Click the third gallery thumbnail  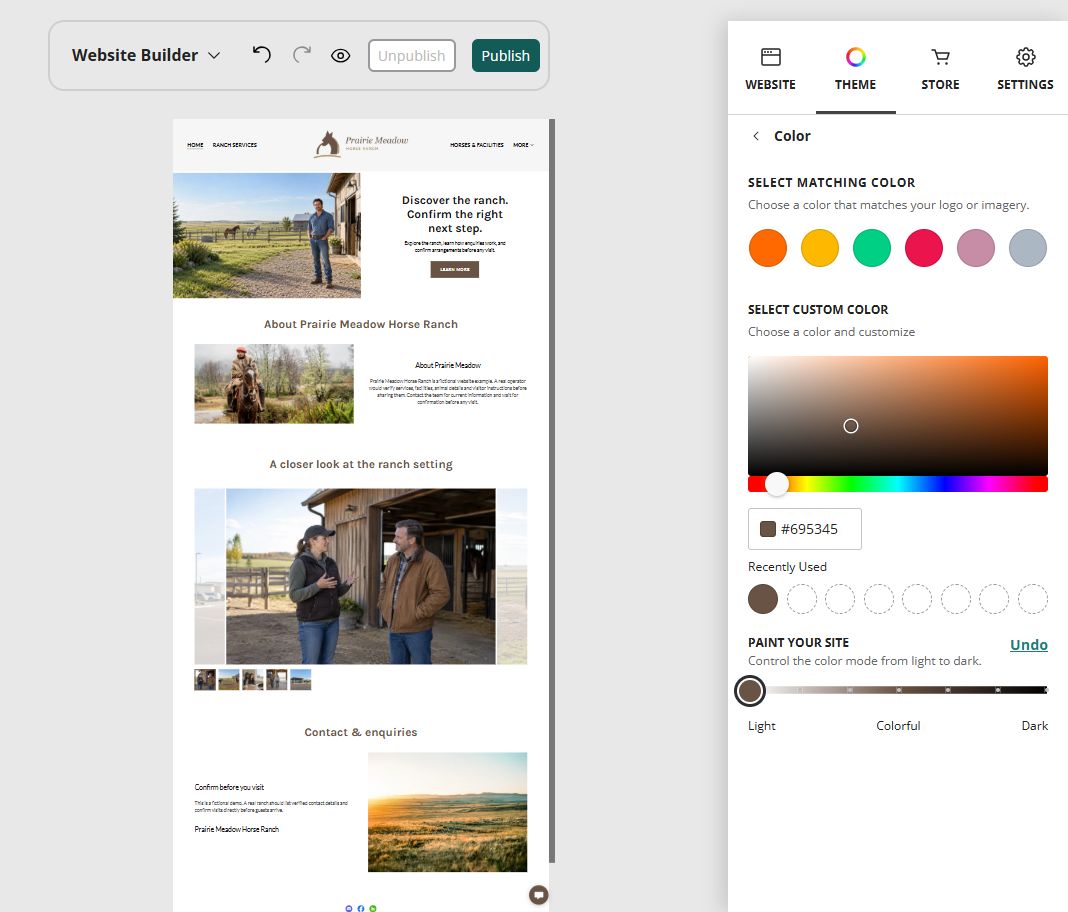pyautogui.click(x=253, y=680)
